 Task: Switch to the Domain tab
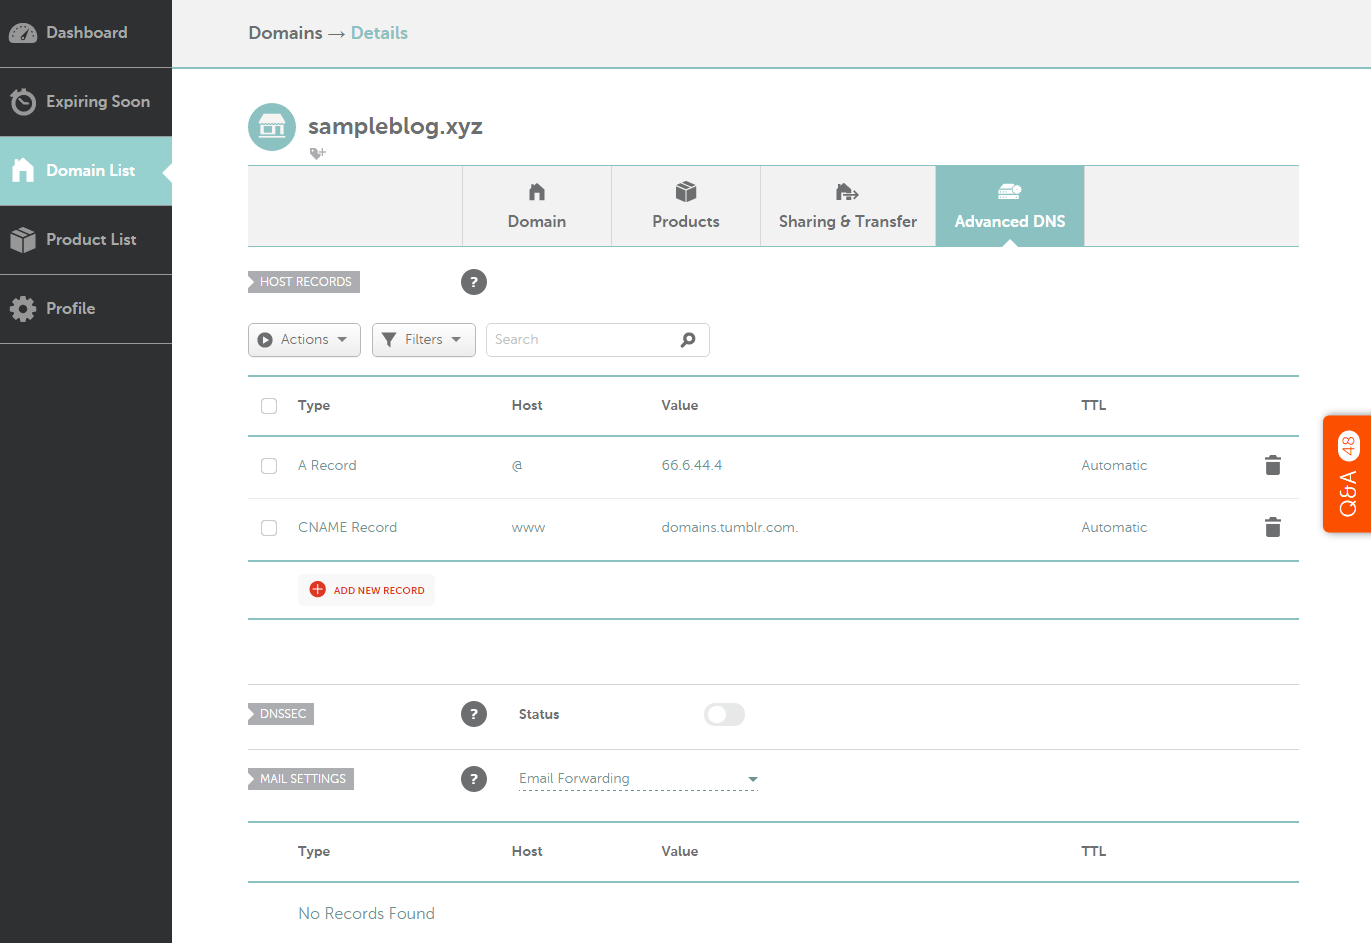pyautogui.click(x=537, y=206)
